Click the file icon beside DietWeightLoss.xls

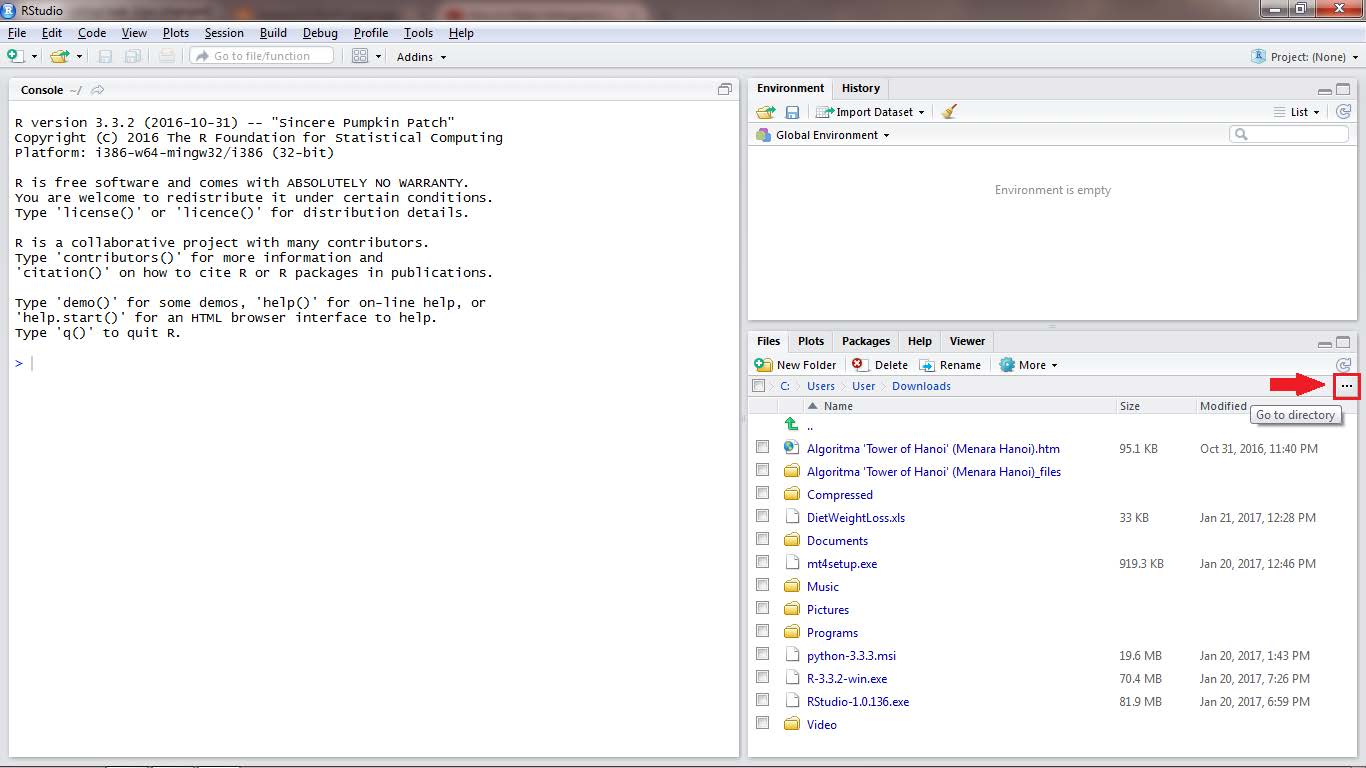pyautogui.click(x=792, y=517)
